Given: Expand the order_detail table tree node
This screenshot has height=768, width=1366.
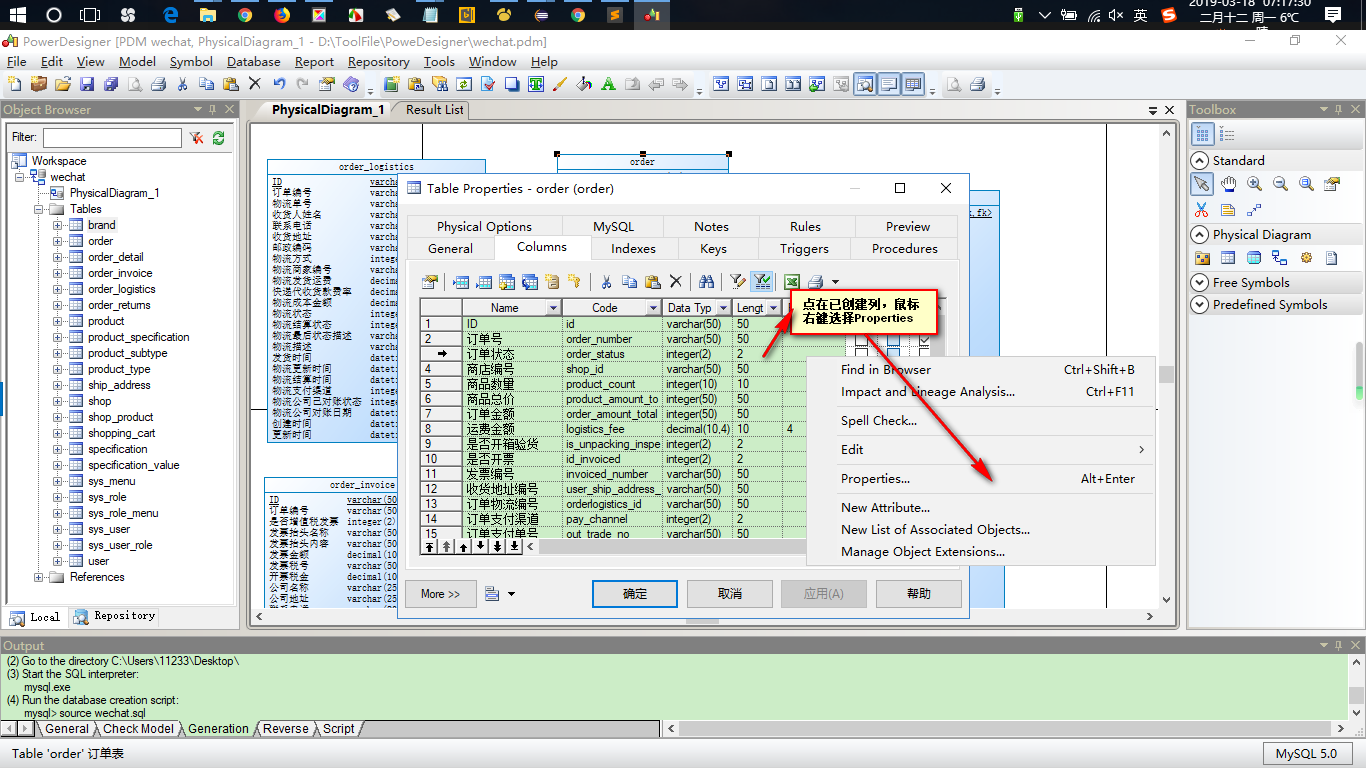Looking at the screenshot, I should 58,257.
